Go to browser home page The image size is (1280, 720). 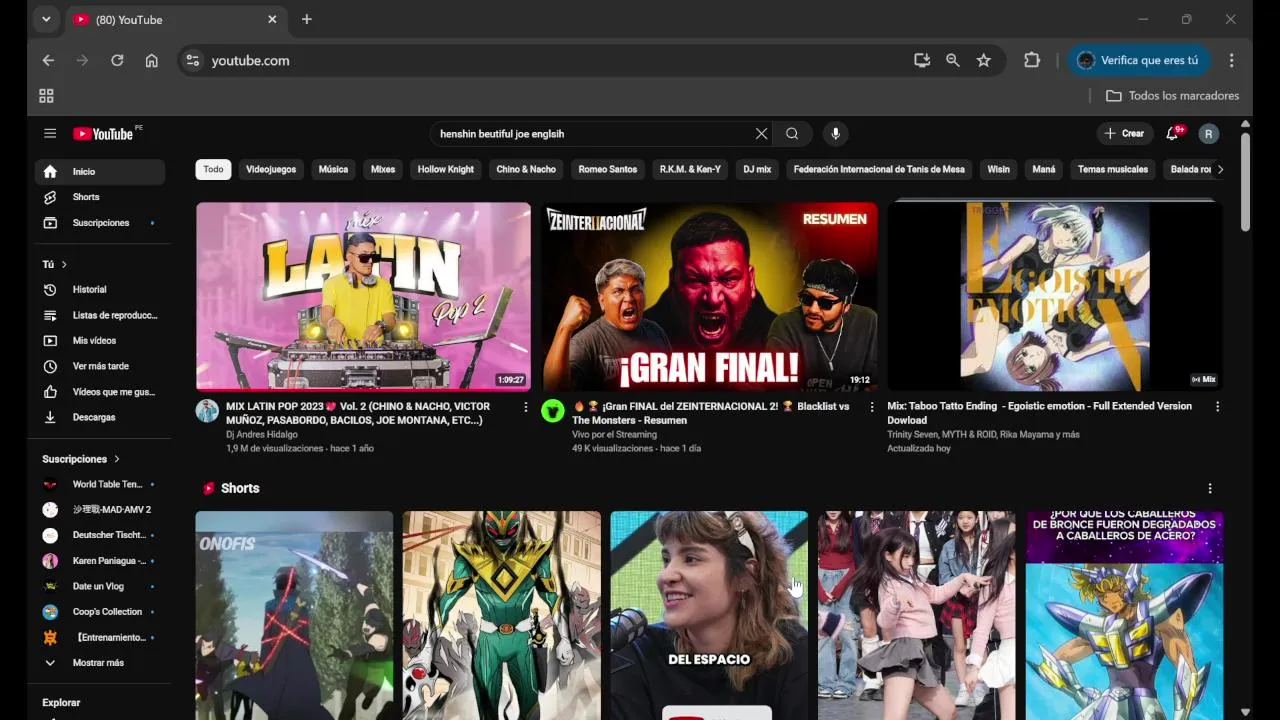tap(151, 60)
